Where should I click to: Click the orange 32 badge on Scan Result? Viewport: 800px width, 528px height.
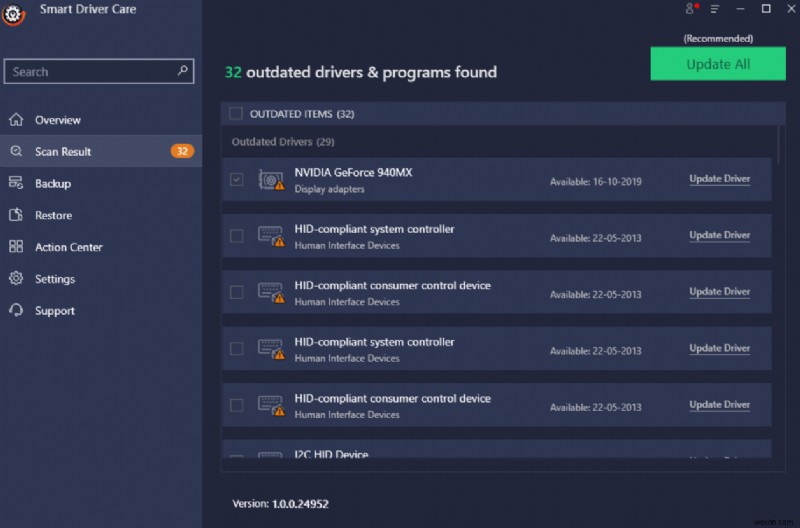pos(182,151)
